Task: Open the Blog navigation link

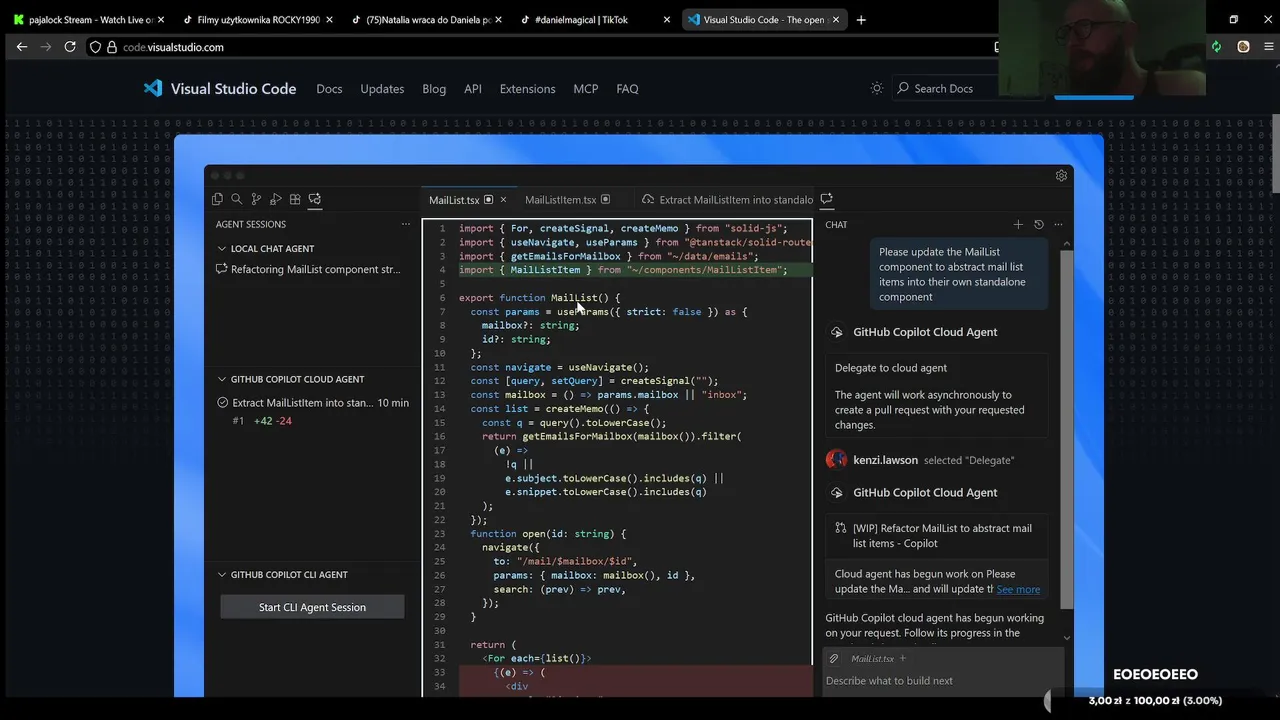Action: coord(434,88)
